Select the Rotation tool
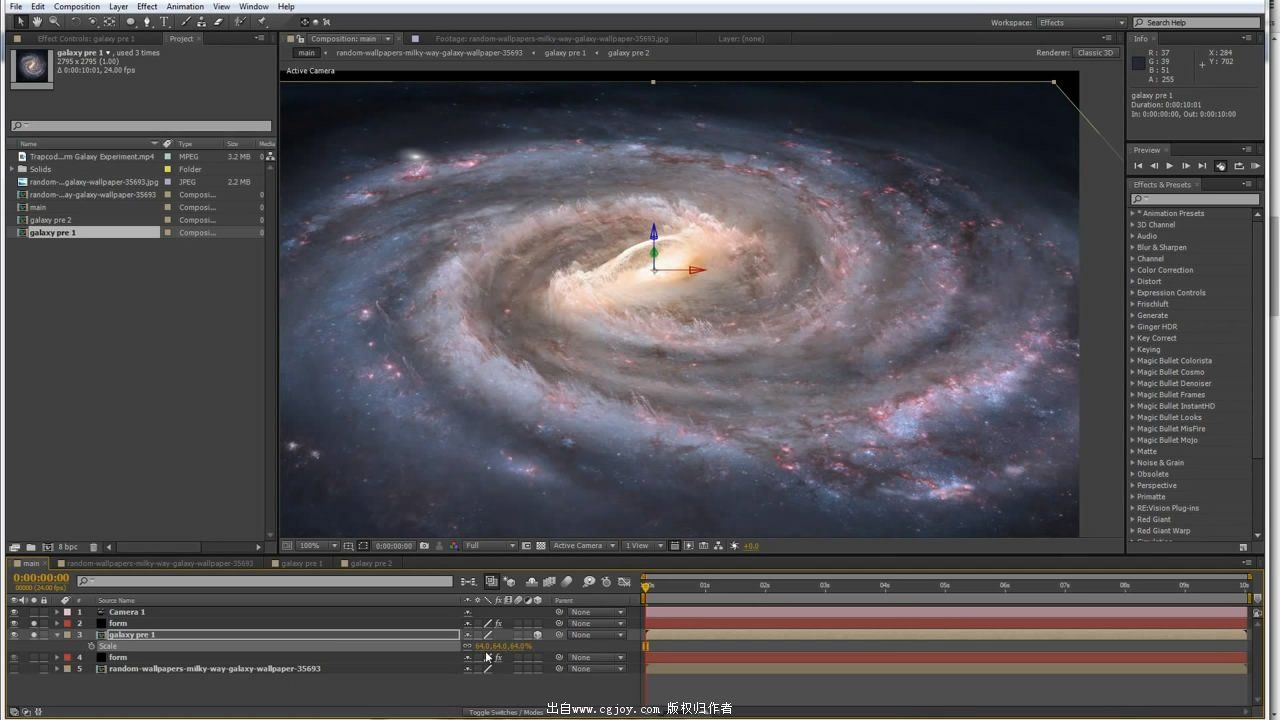Screen dimensions: 1280x720 click(76, 21)
